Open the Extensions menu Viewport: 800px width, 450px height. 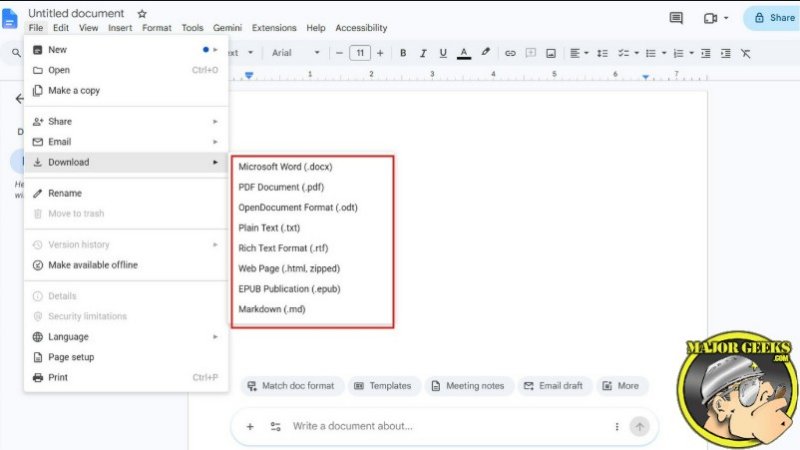274,28
